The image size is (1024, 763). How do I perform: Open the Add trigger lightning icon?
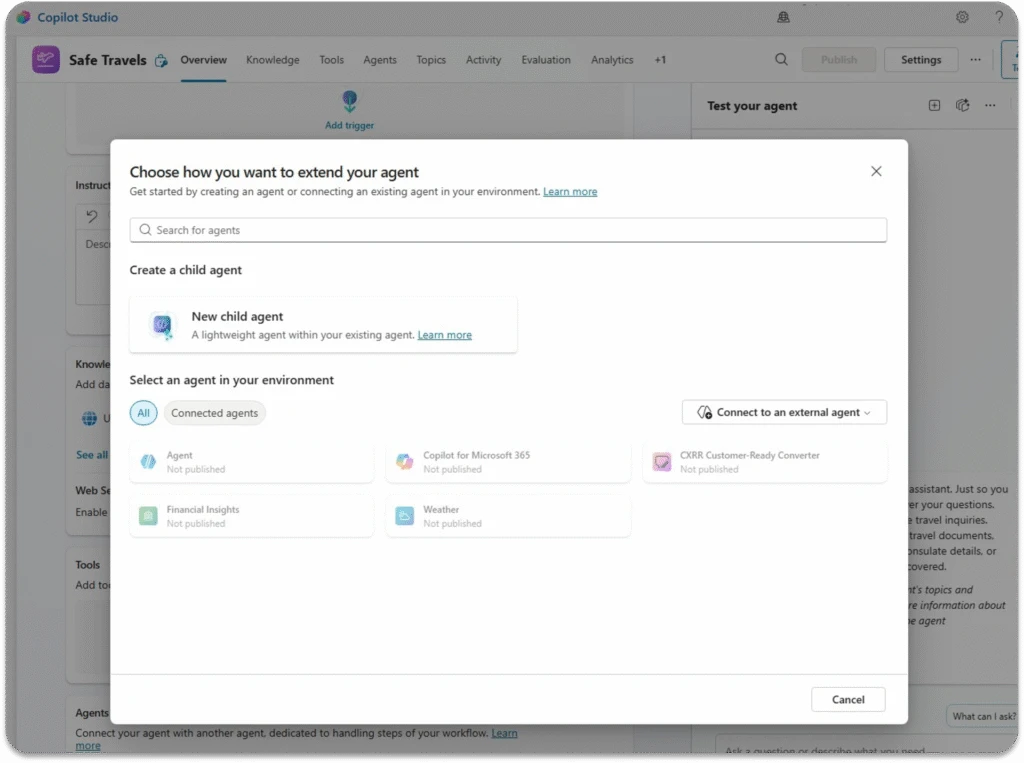point(349,100)
